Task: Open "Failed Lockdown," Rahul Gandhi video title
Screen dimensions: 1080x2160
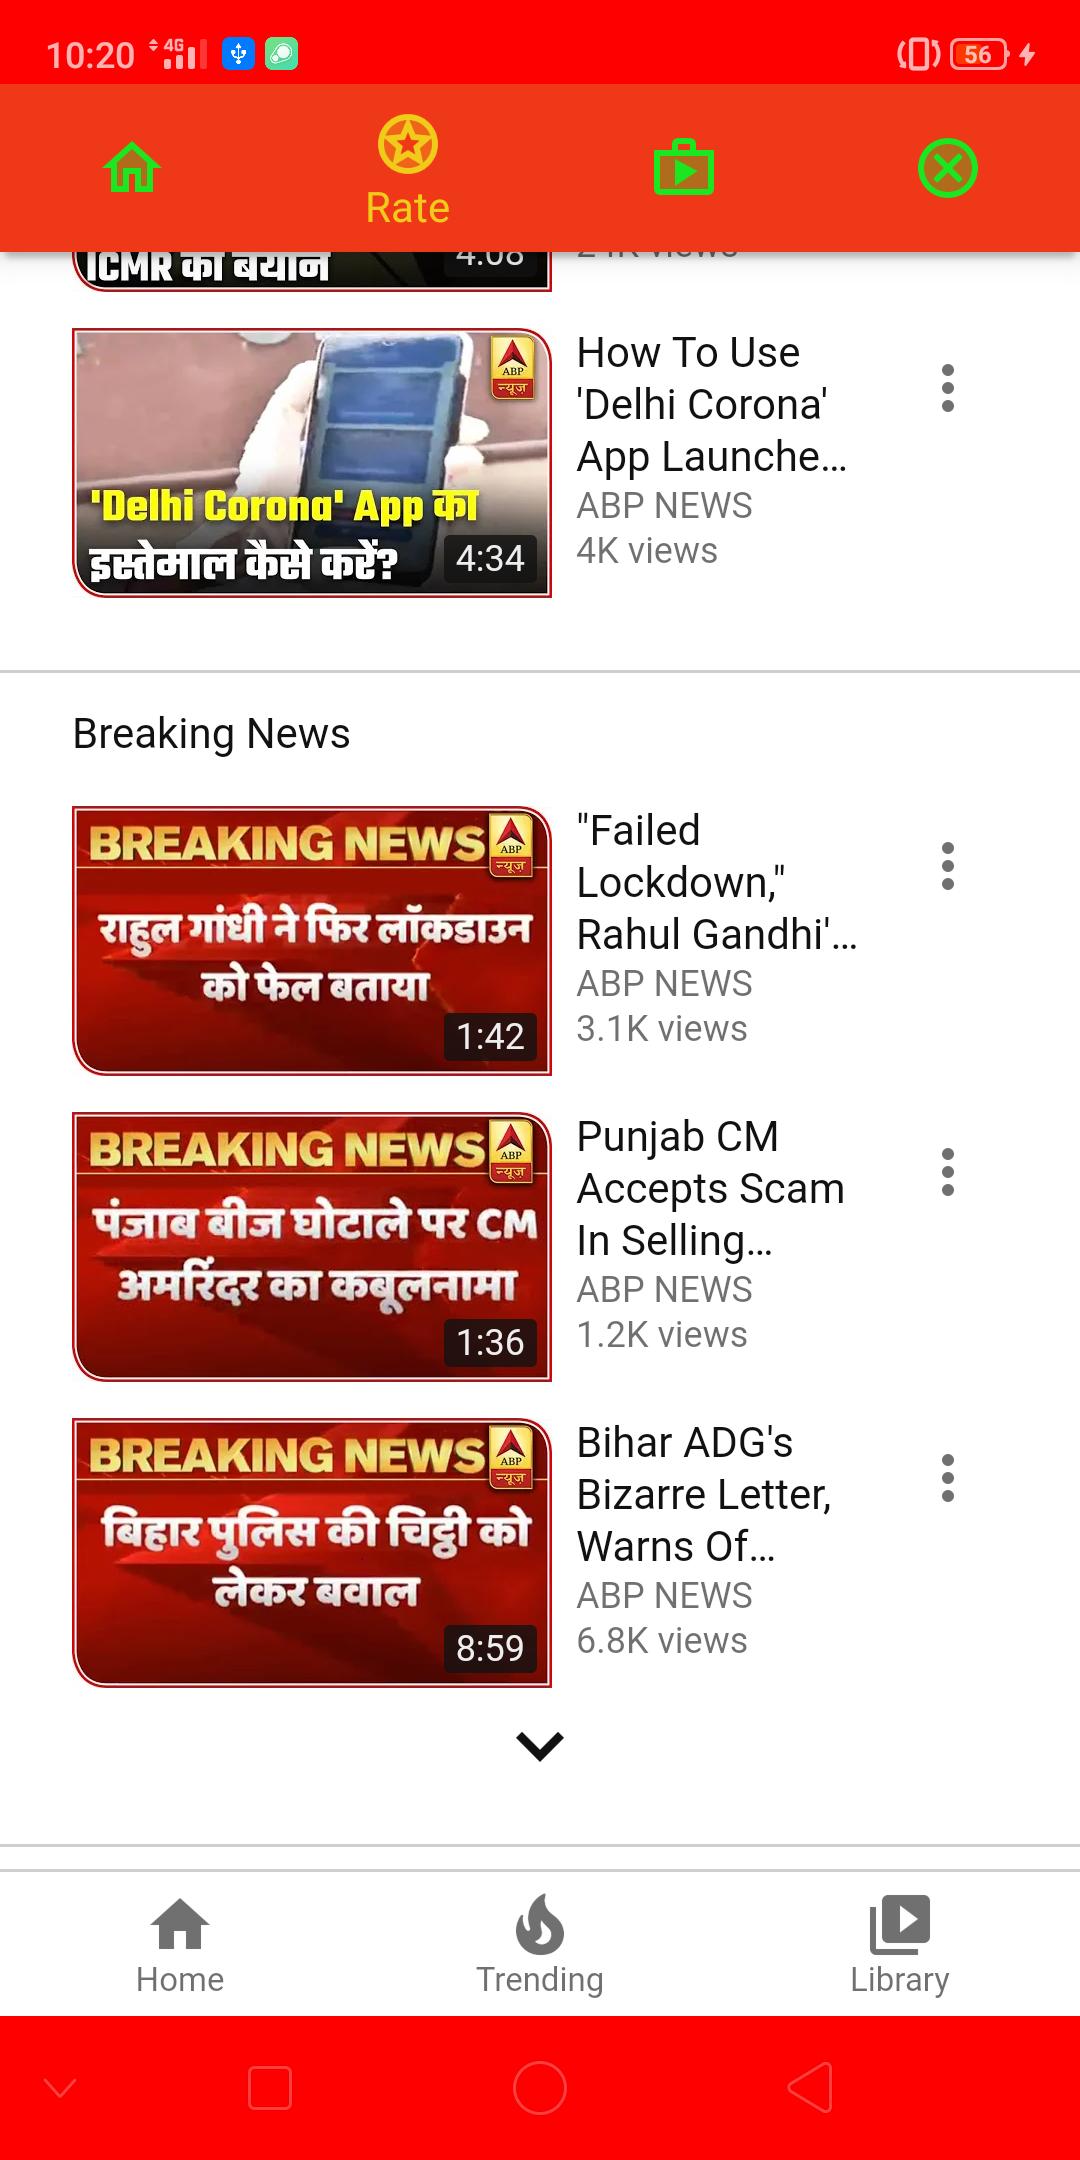Action: (x=717, y=883)
